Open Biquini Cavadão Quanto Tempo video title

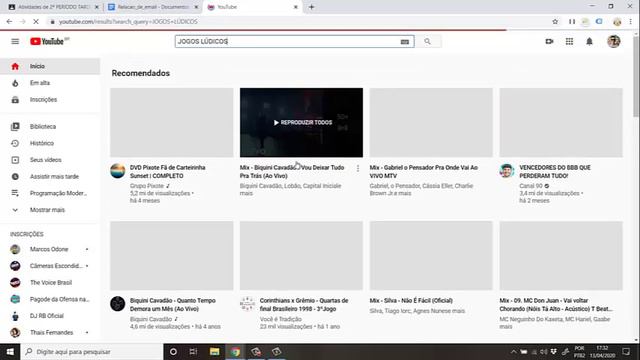tap(173, 304)
